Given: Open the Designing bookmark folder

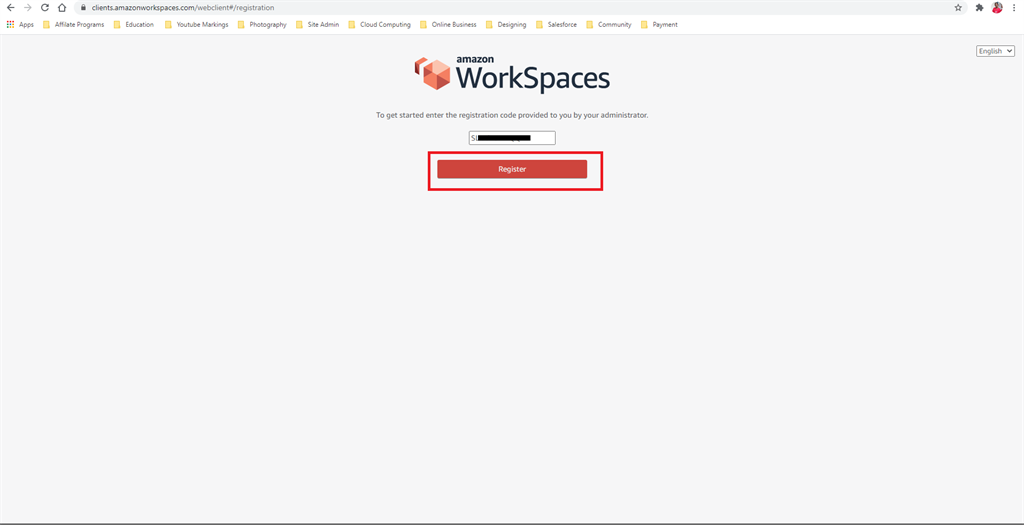Looking at the screenshot, I should coord(506,25).
